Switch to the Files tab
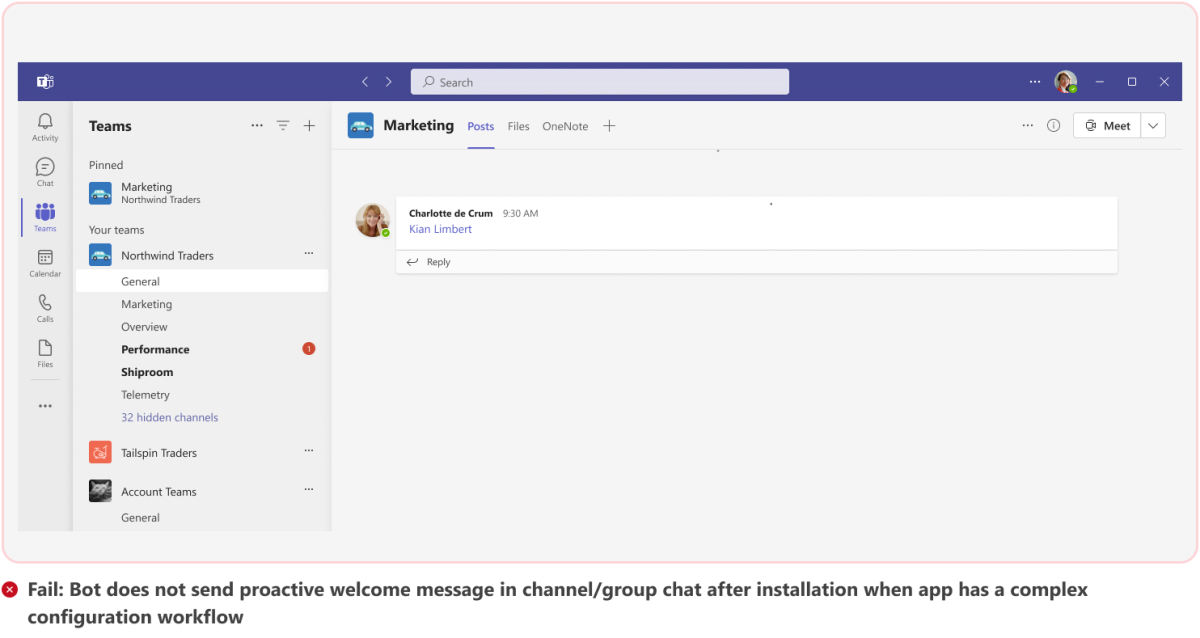The height and width of the screenshot is (638, 1200). [x=518, y=126]
